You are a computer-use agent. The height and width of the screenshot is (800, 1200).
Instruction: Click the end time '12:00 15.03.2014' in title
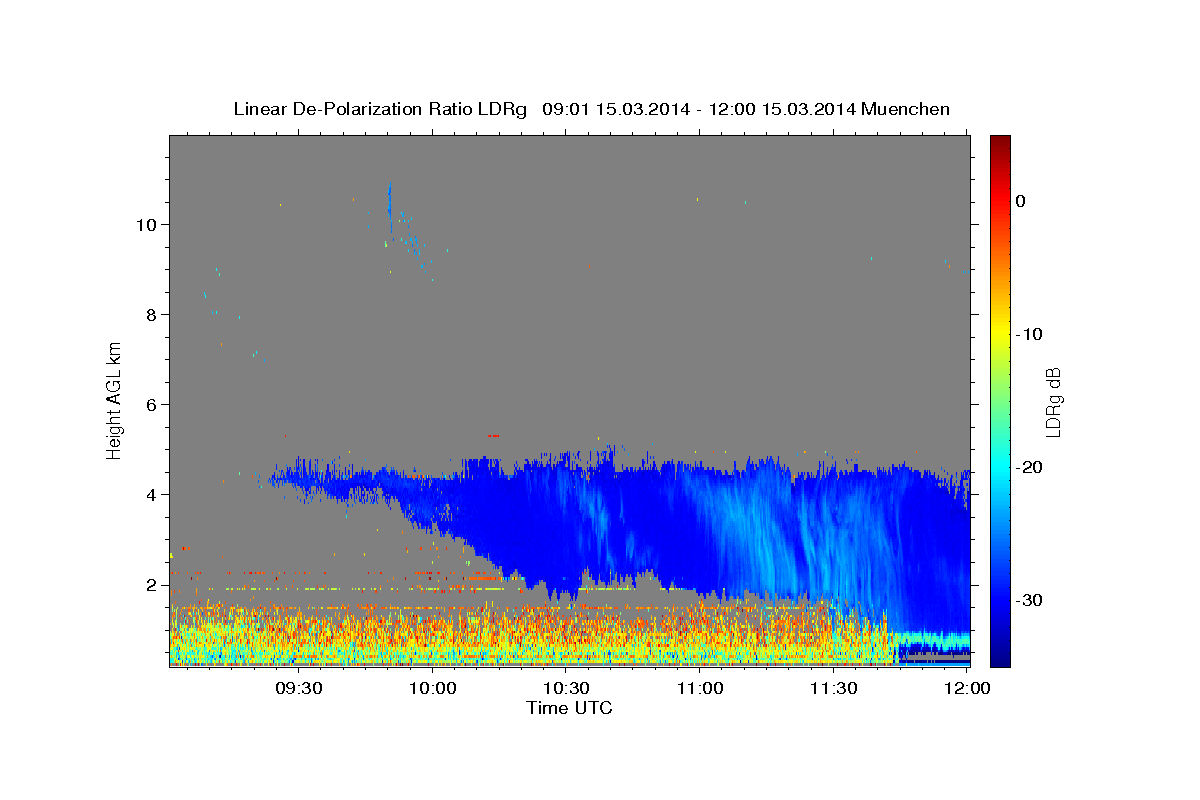pos(781,109)
